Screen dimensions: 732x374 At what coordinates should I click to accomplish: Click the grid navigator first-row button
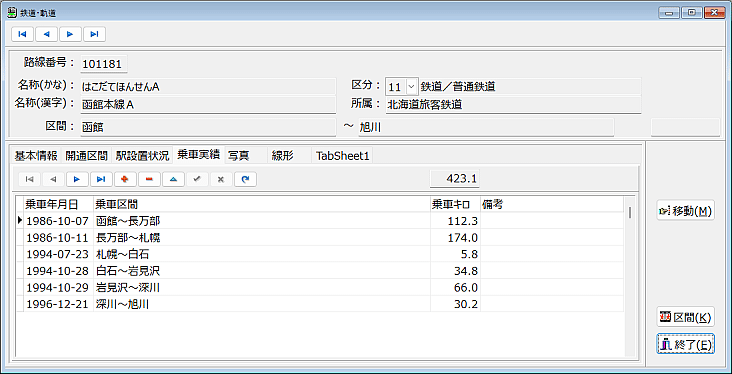(29, 179)
